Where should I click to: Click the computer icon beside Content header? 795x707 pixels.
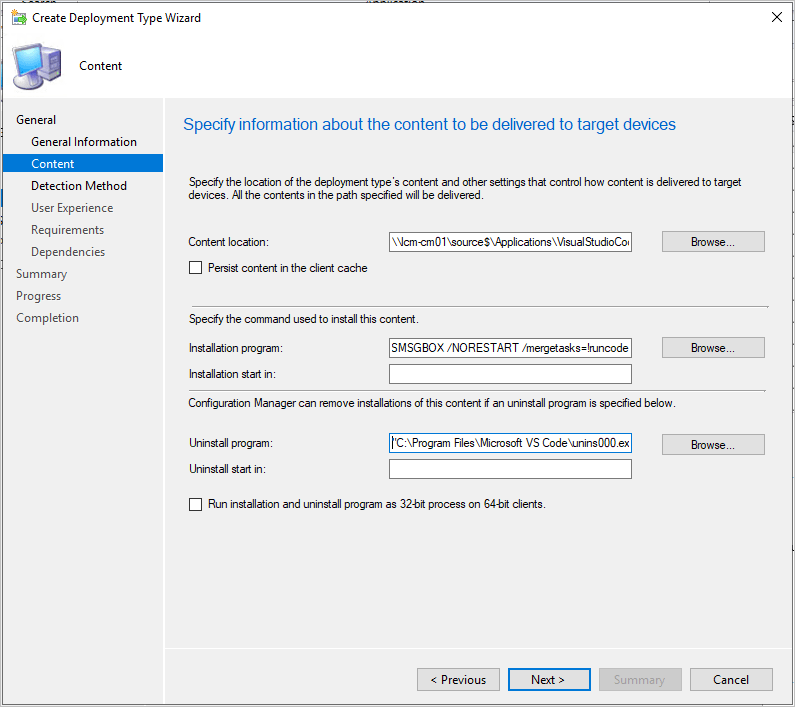(37, 66)
